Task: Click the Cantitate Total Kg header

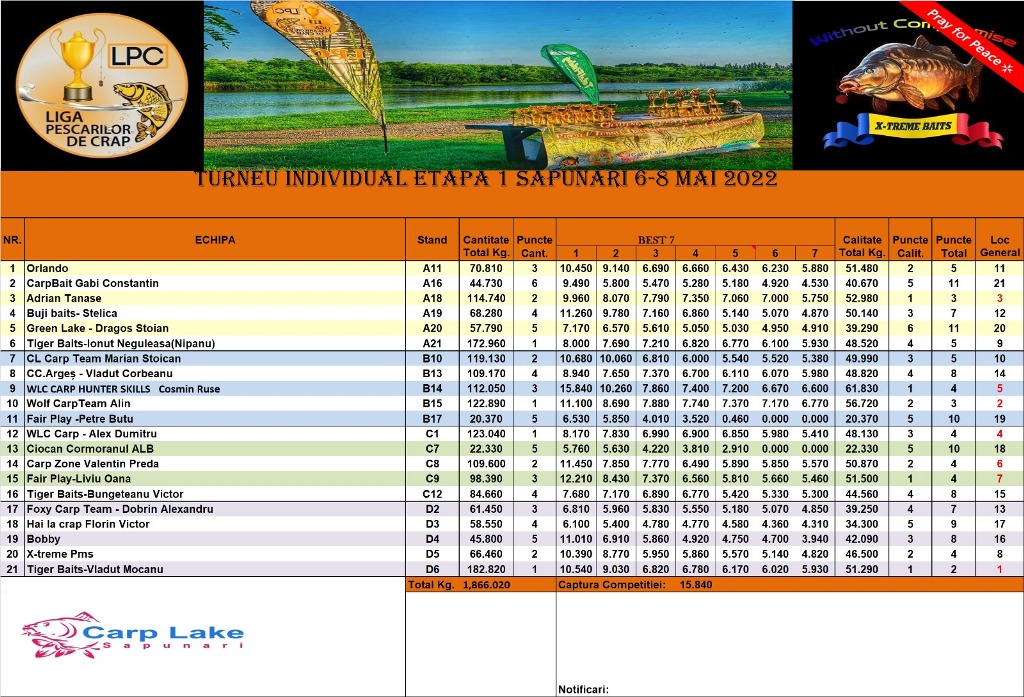Action: (485, 246)
